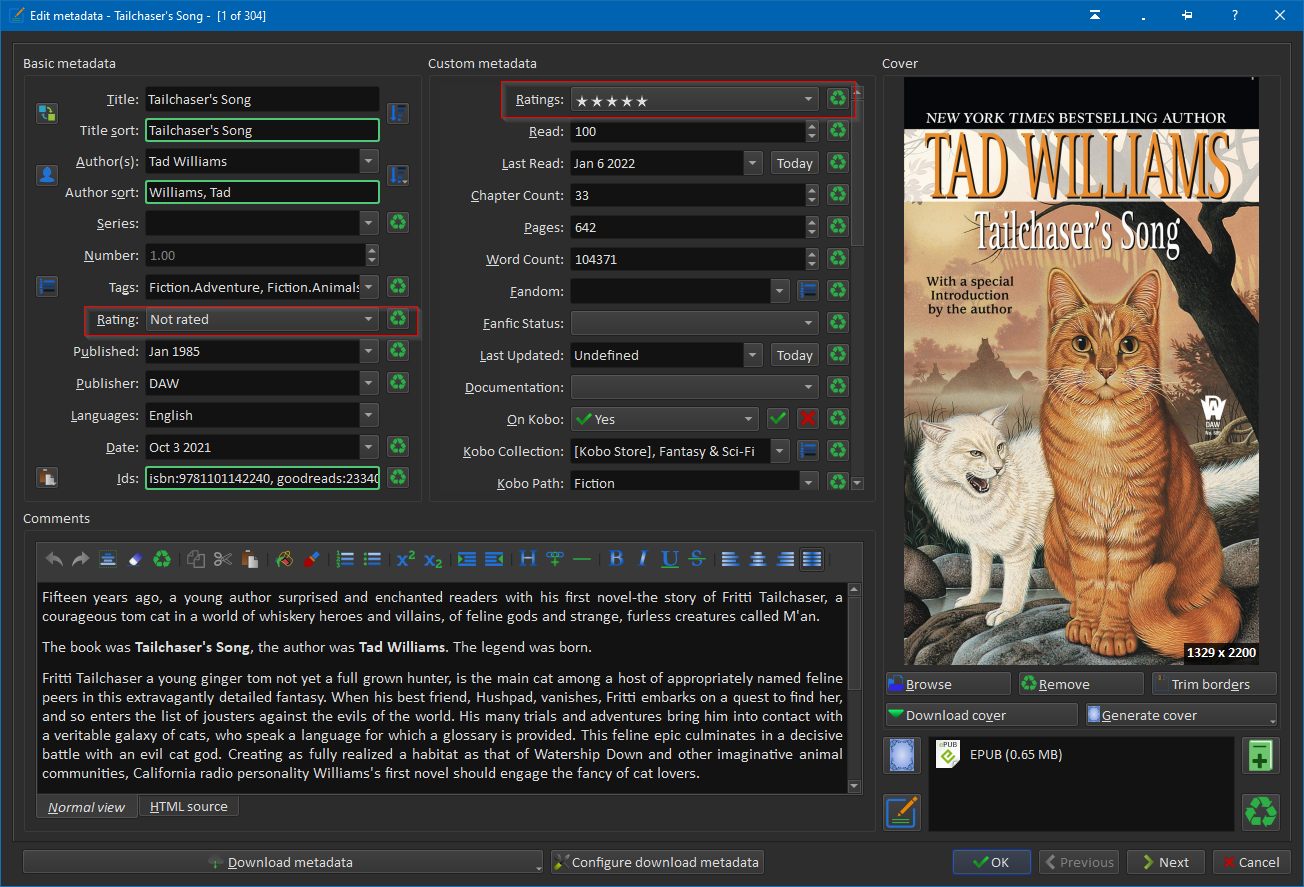Open the Fandom item editor icon

[x=808, y=291]
